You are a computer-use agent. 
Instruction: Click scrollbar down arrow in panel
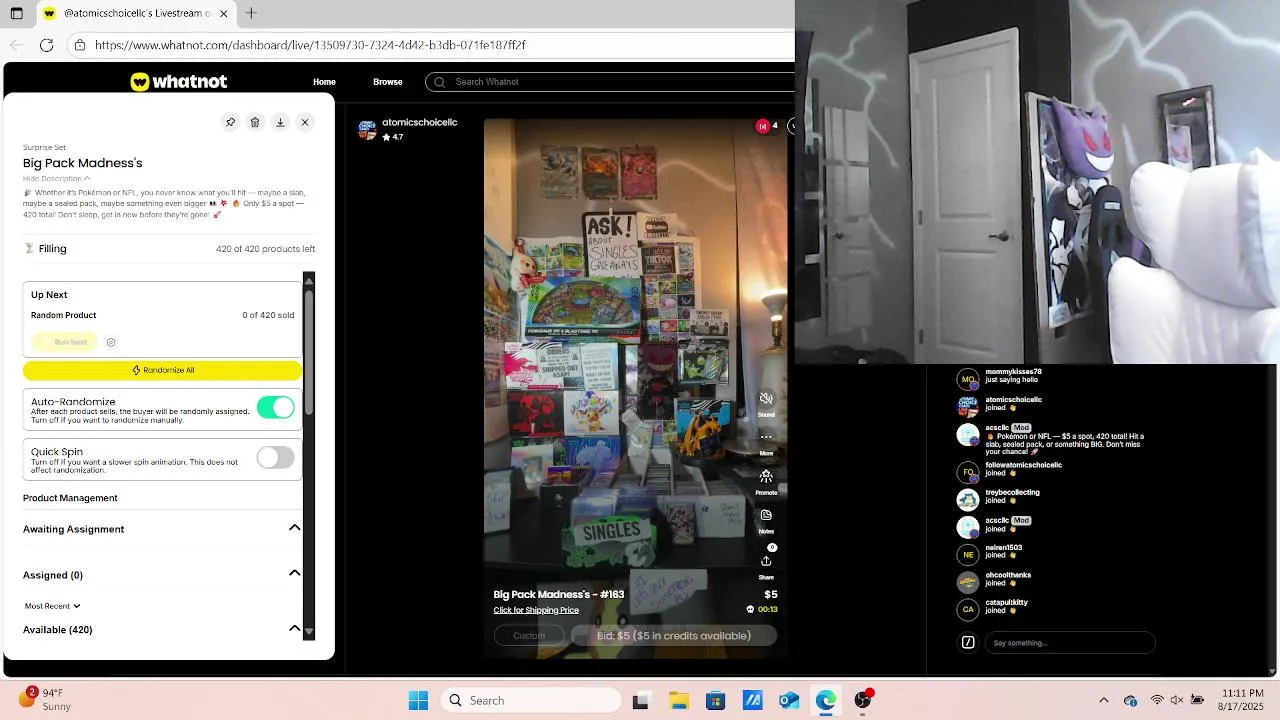[309, 632]
